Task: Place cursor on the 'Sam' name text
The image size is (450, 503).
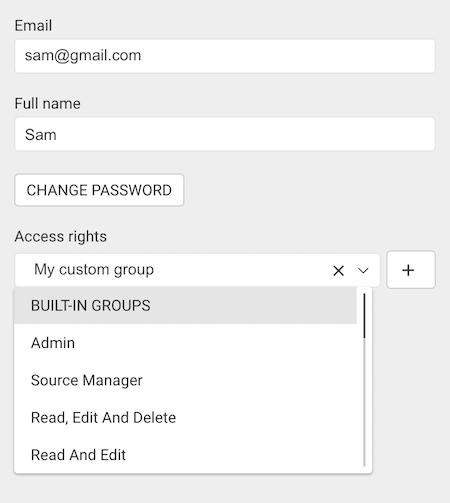Action: click(x=40, y=135)
